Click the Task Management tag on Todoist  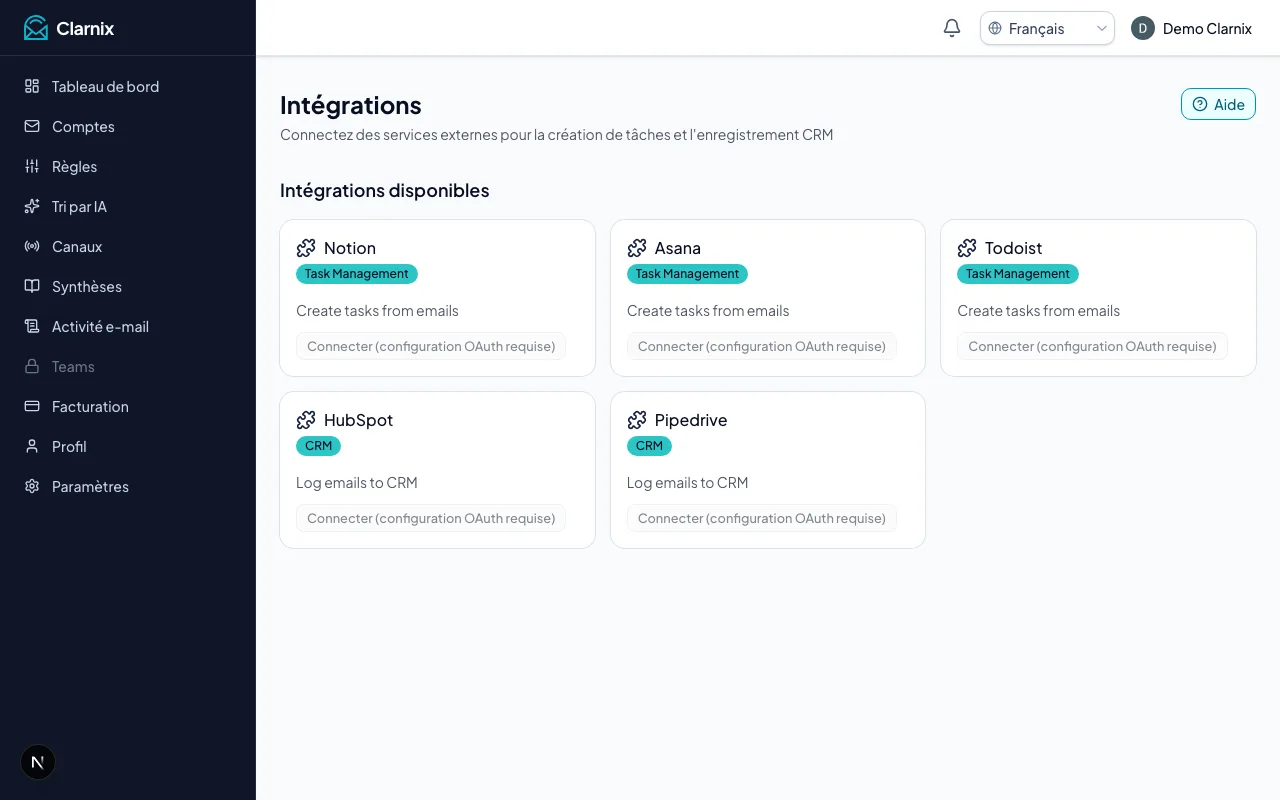(1018, 274)
